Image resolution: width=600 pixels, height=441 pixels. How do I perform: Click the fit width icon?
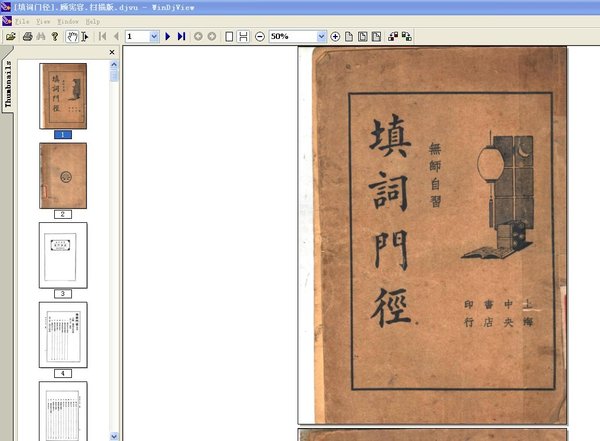pos(377,36)
